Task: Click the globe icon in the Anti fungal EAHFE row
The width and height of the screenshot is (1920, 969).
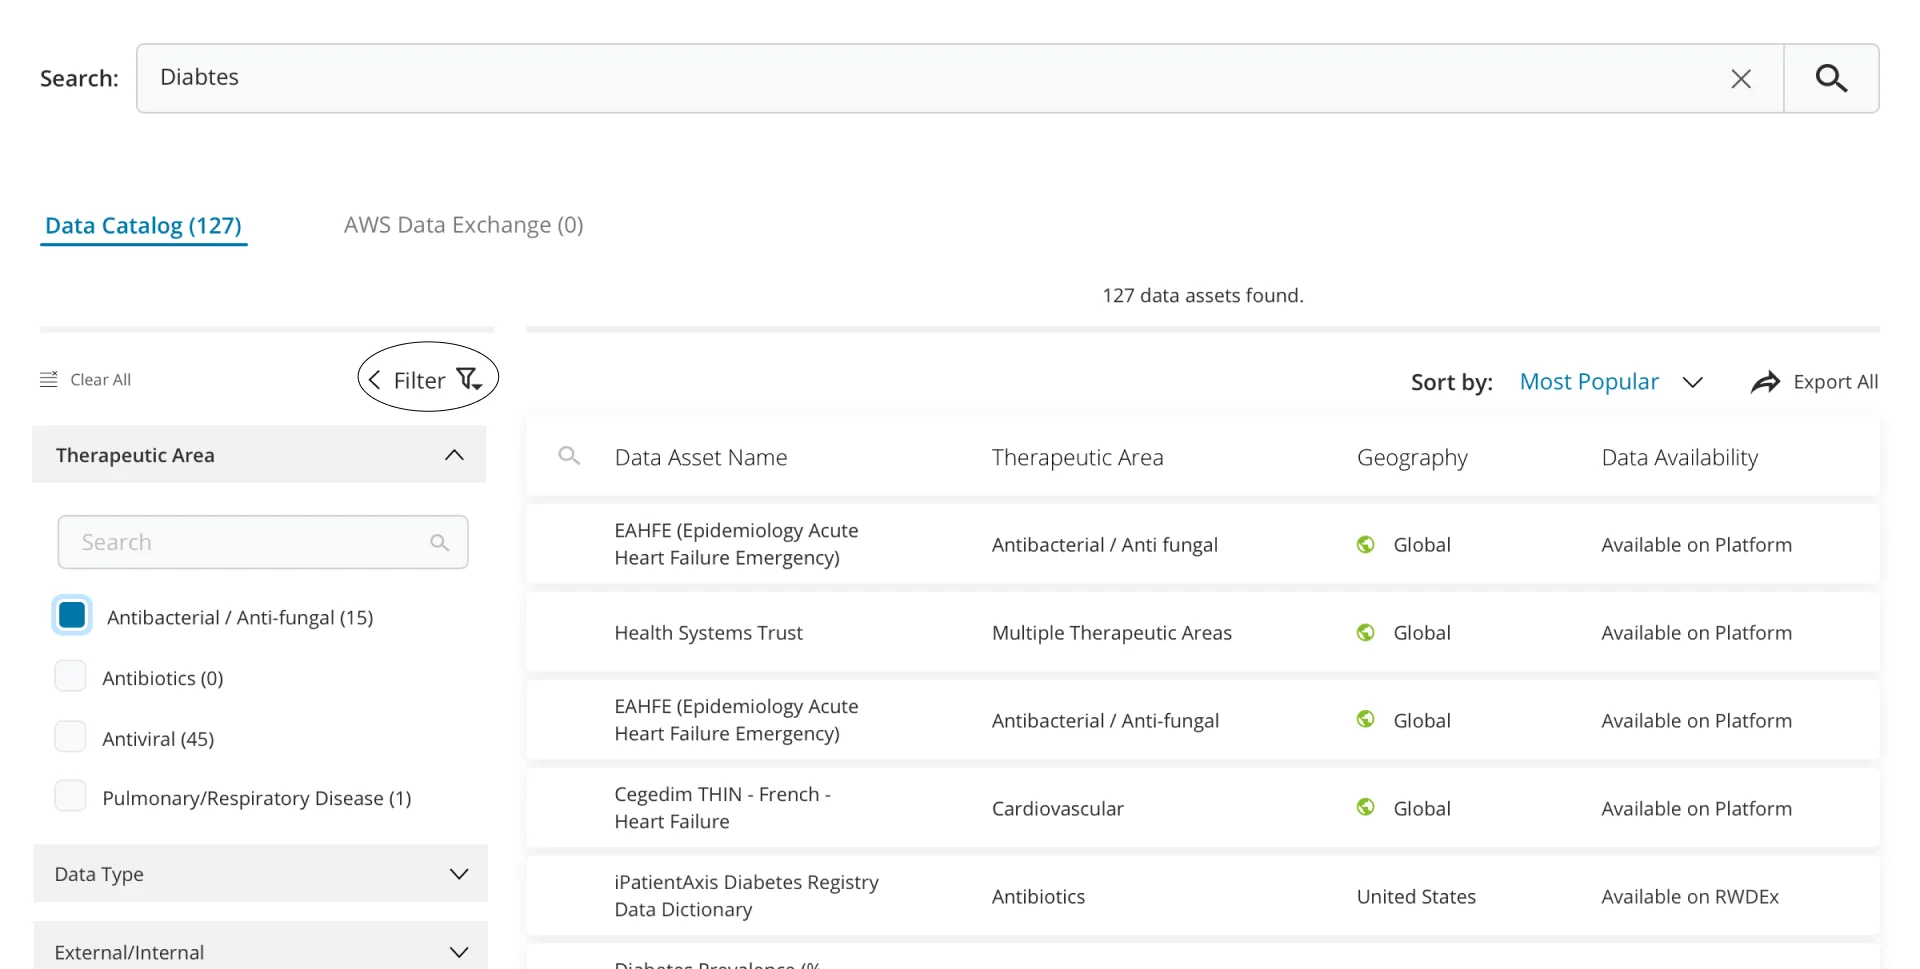Action: pos(1365,544)
